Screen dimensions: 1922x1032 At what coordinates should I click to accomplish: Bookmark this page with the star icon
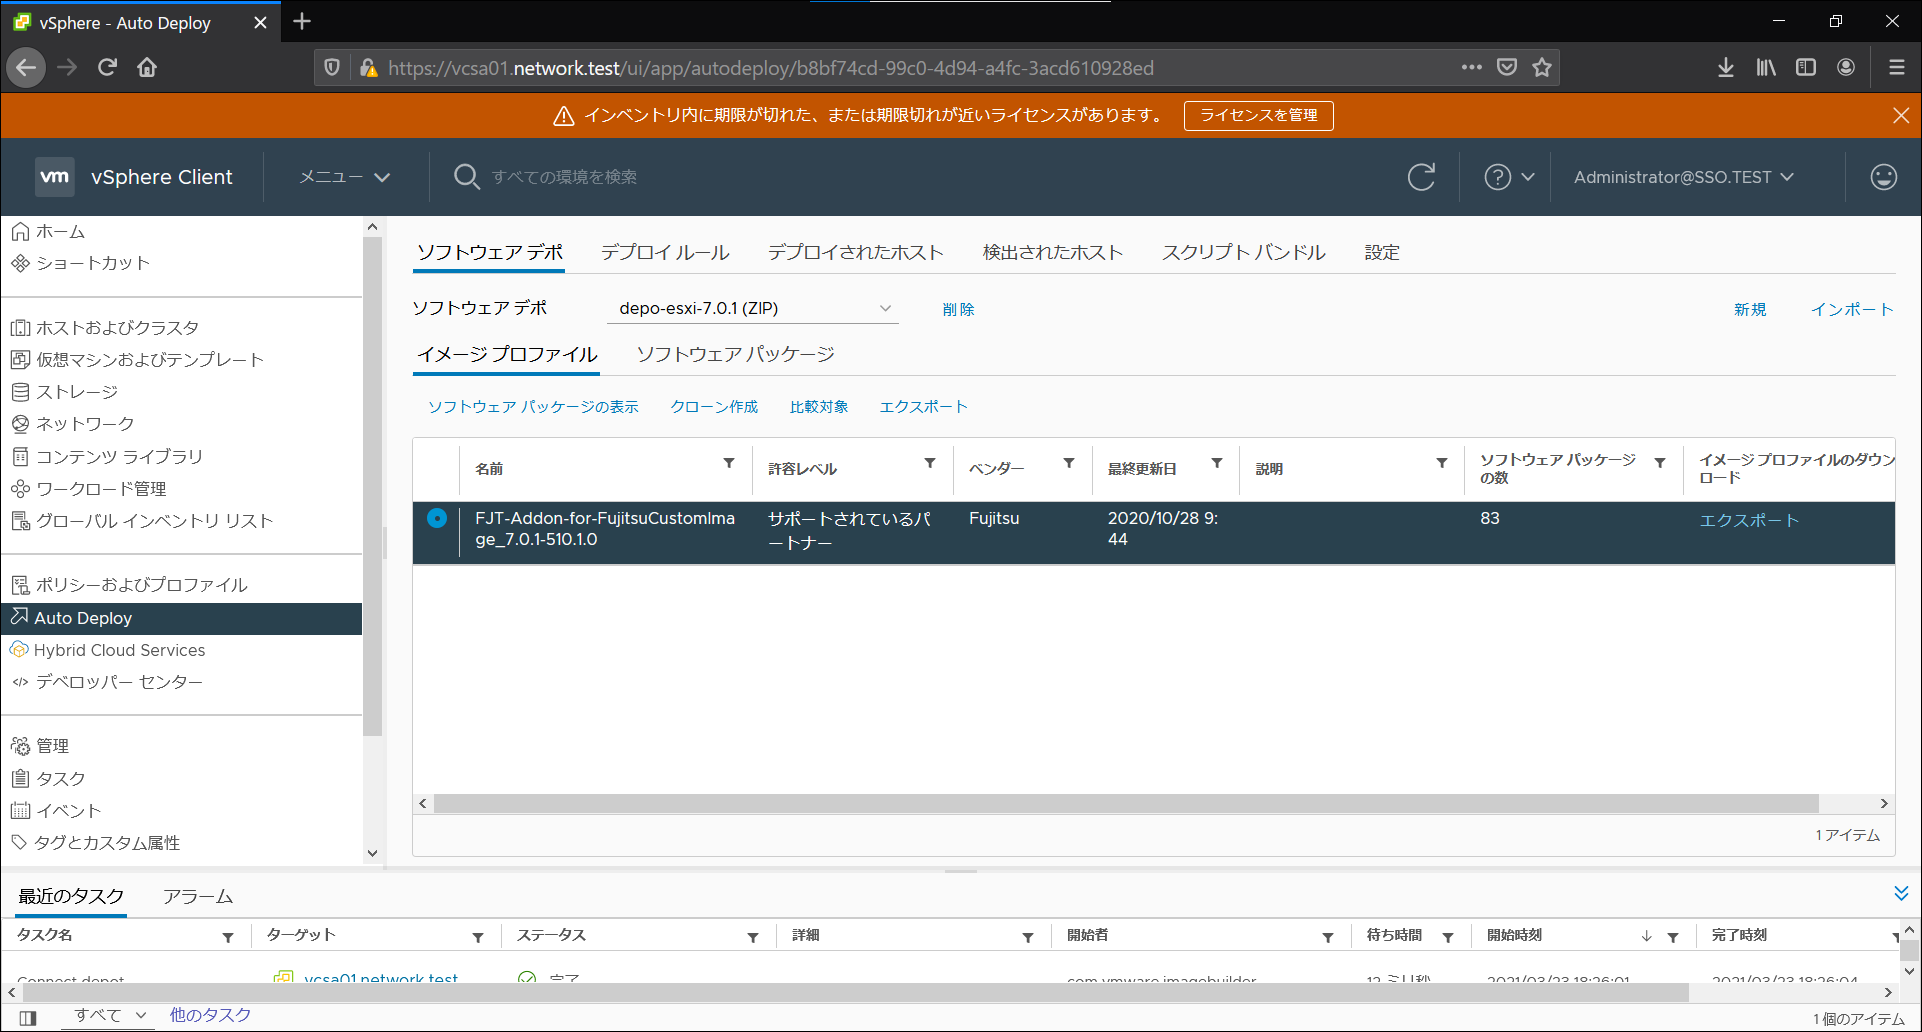[1542, 68]
